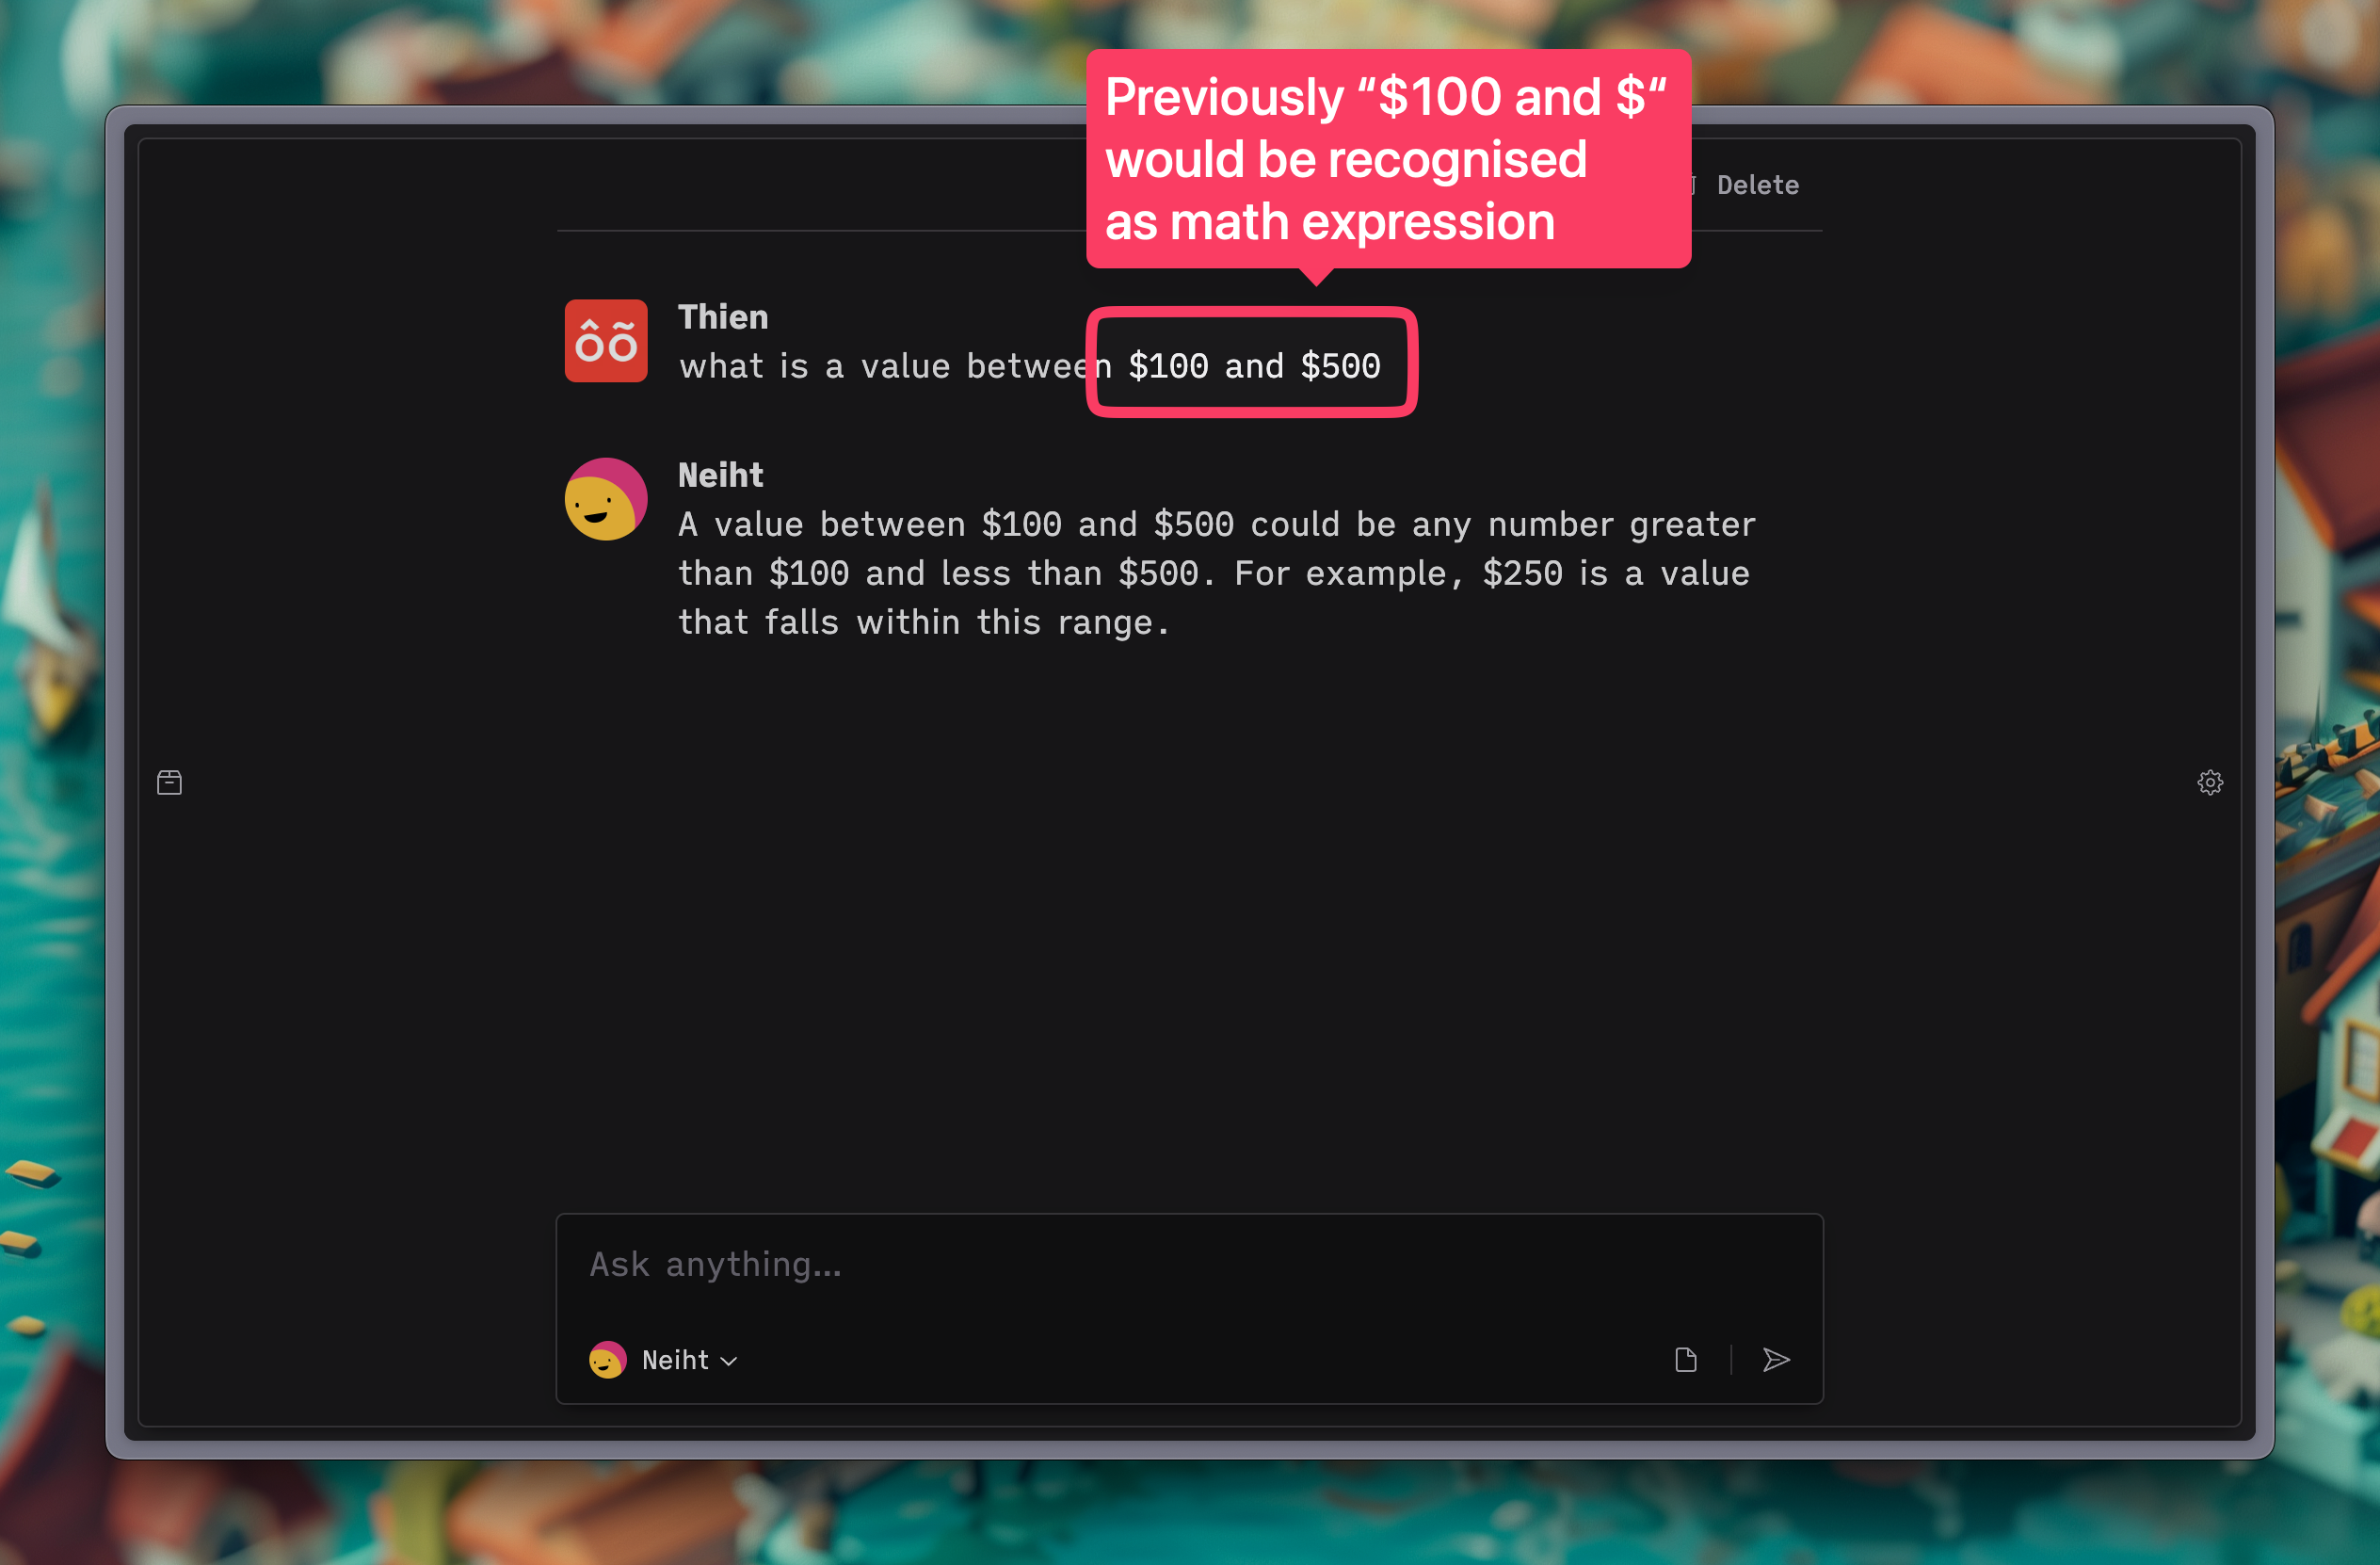
Task: Attach a file with the document icon
Action: pyautogui.click(x=1686, y=1360)
